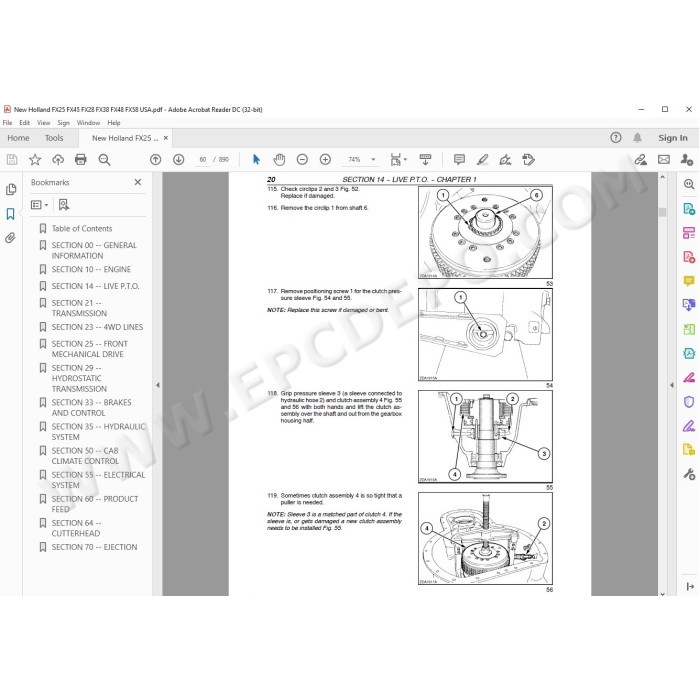Screen dimensions: 700x700
Task: Open the Table of Contents bookmark
Action: coord(82,229)
